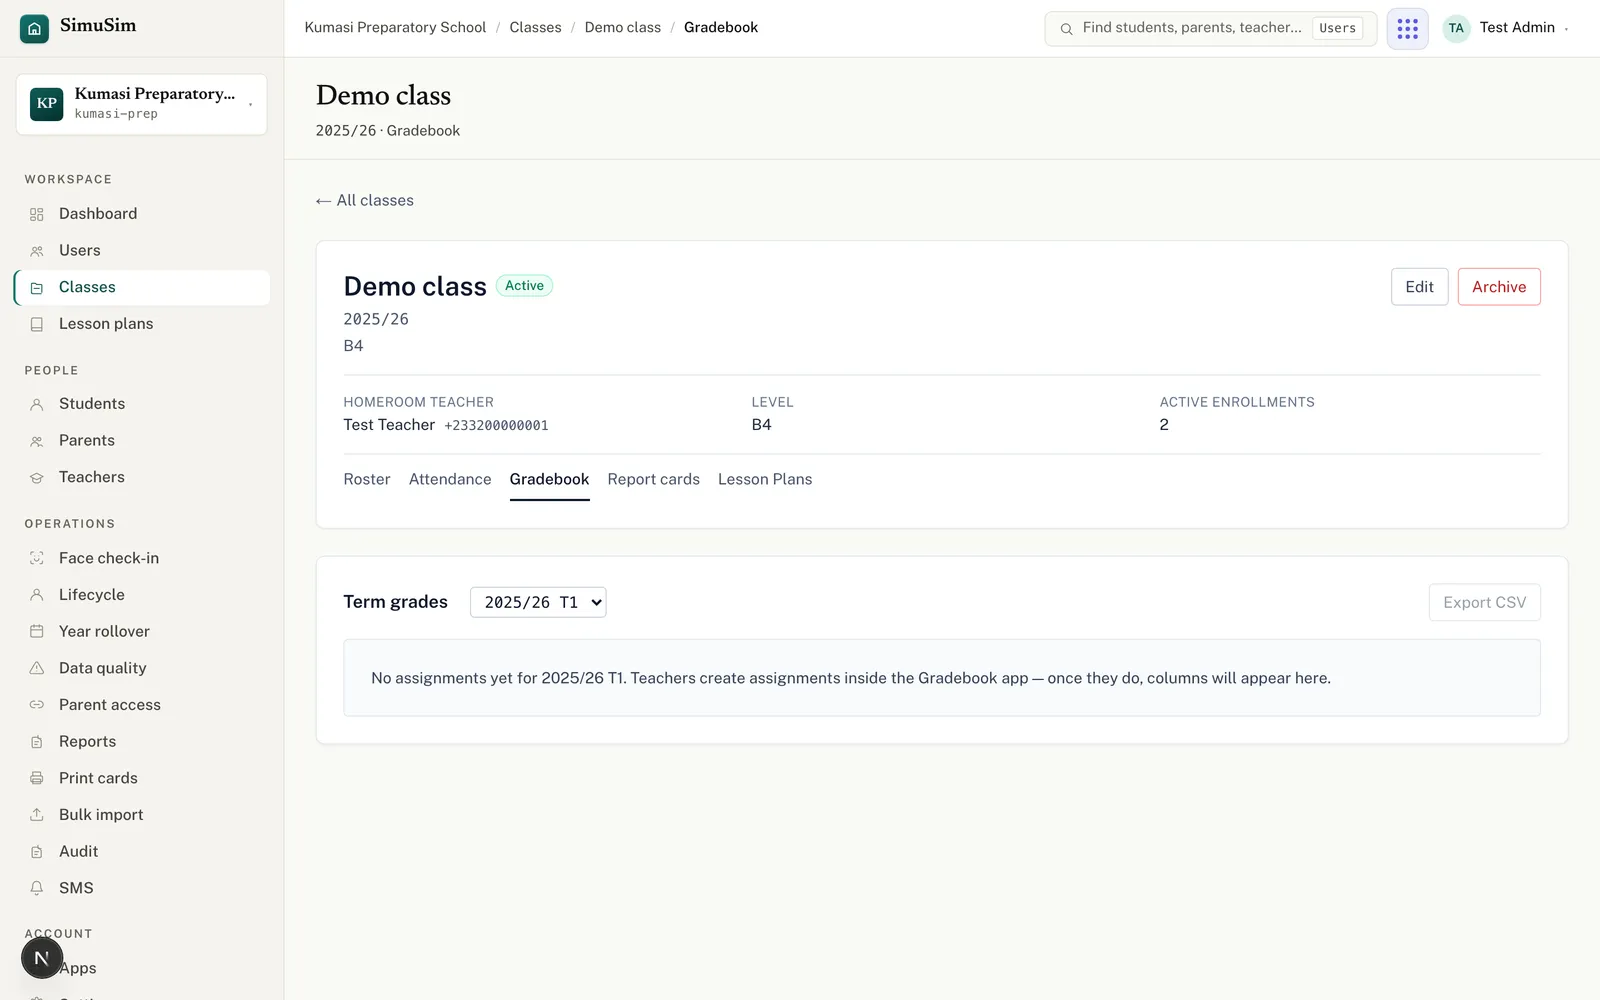Open Lesson plans in the sidebar

[x=142, y=324]
